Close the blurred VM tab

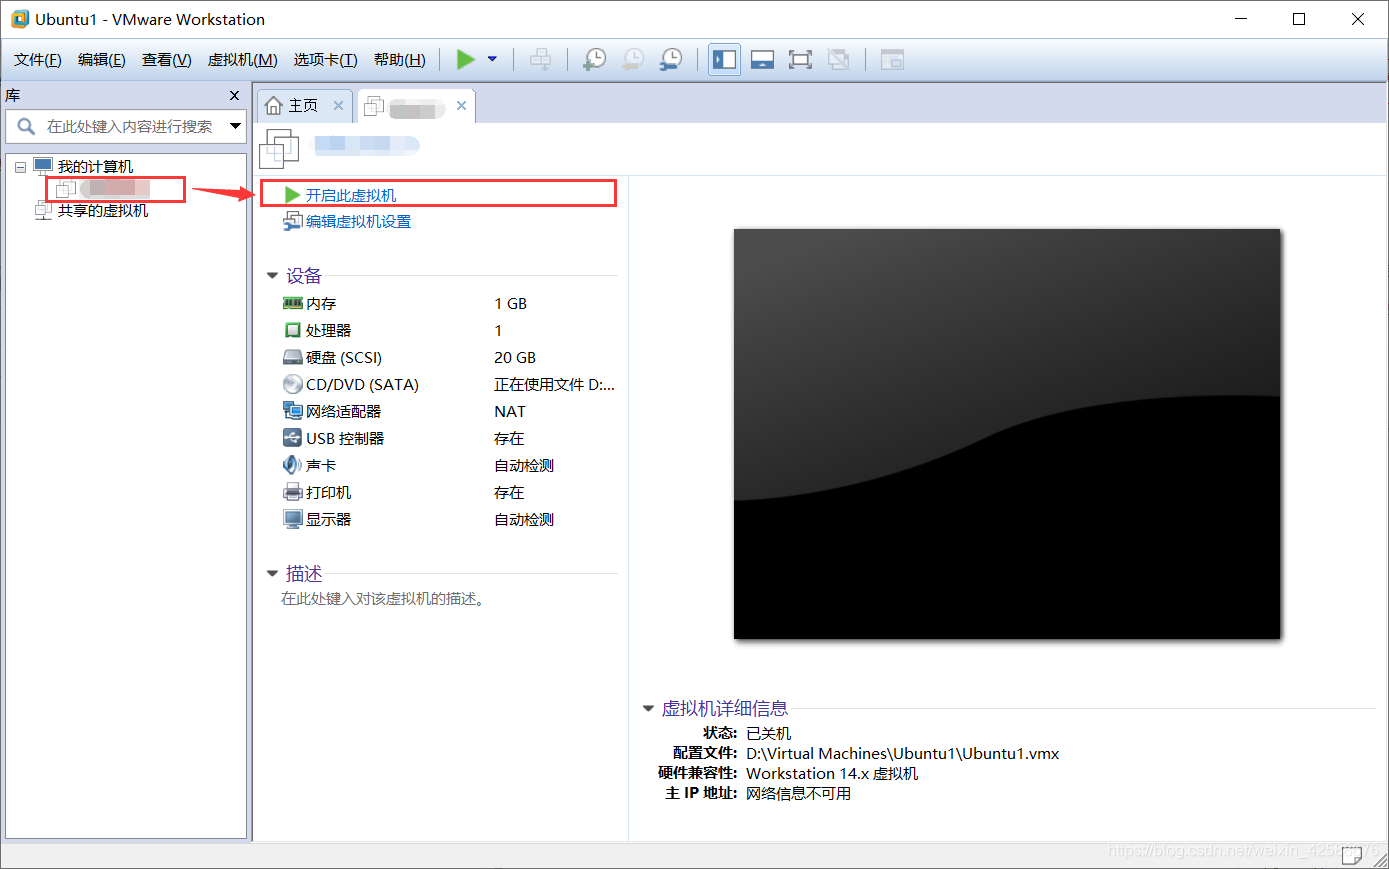pyautogui.click(x=461, y=106)
